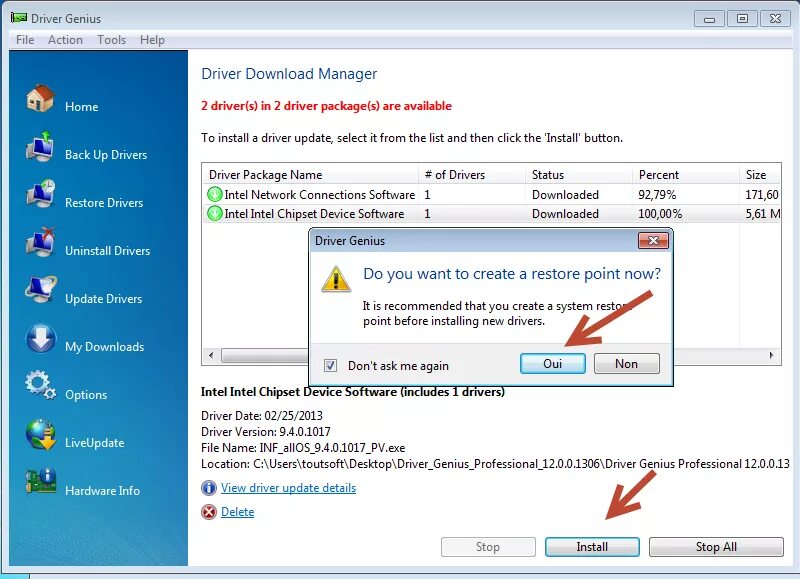
Task: Click the Delete link
Action: tap(237, 512)
